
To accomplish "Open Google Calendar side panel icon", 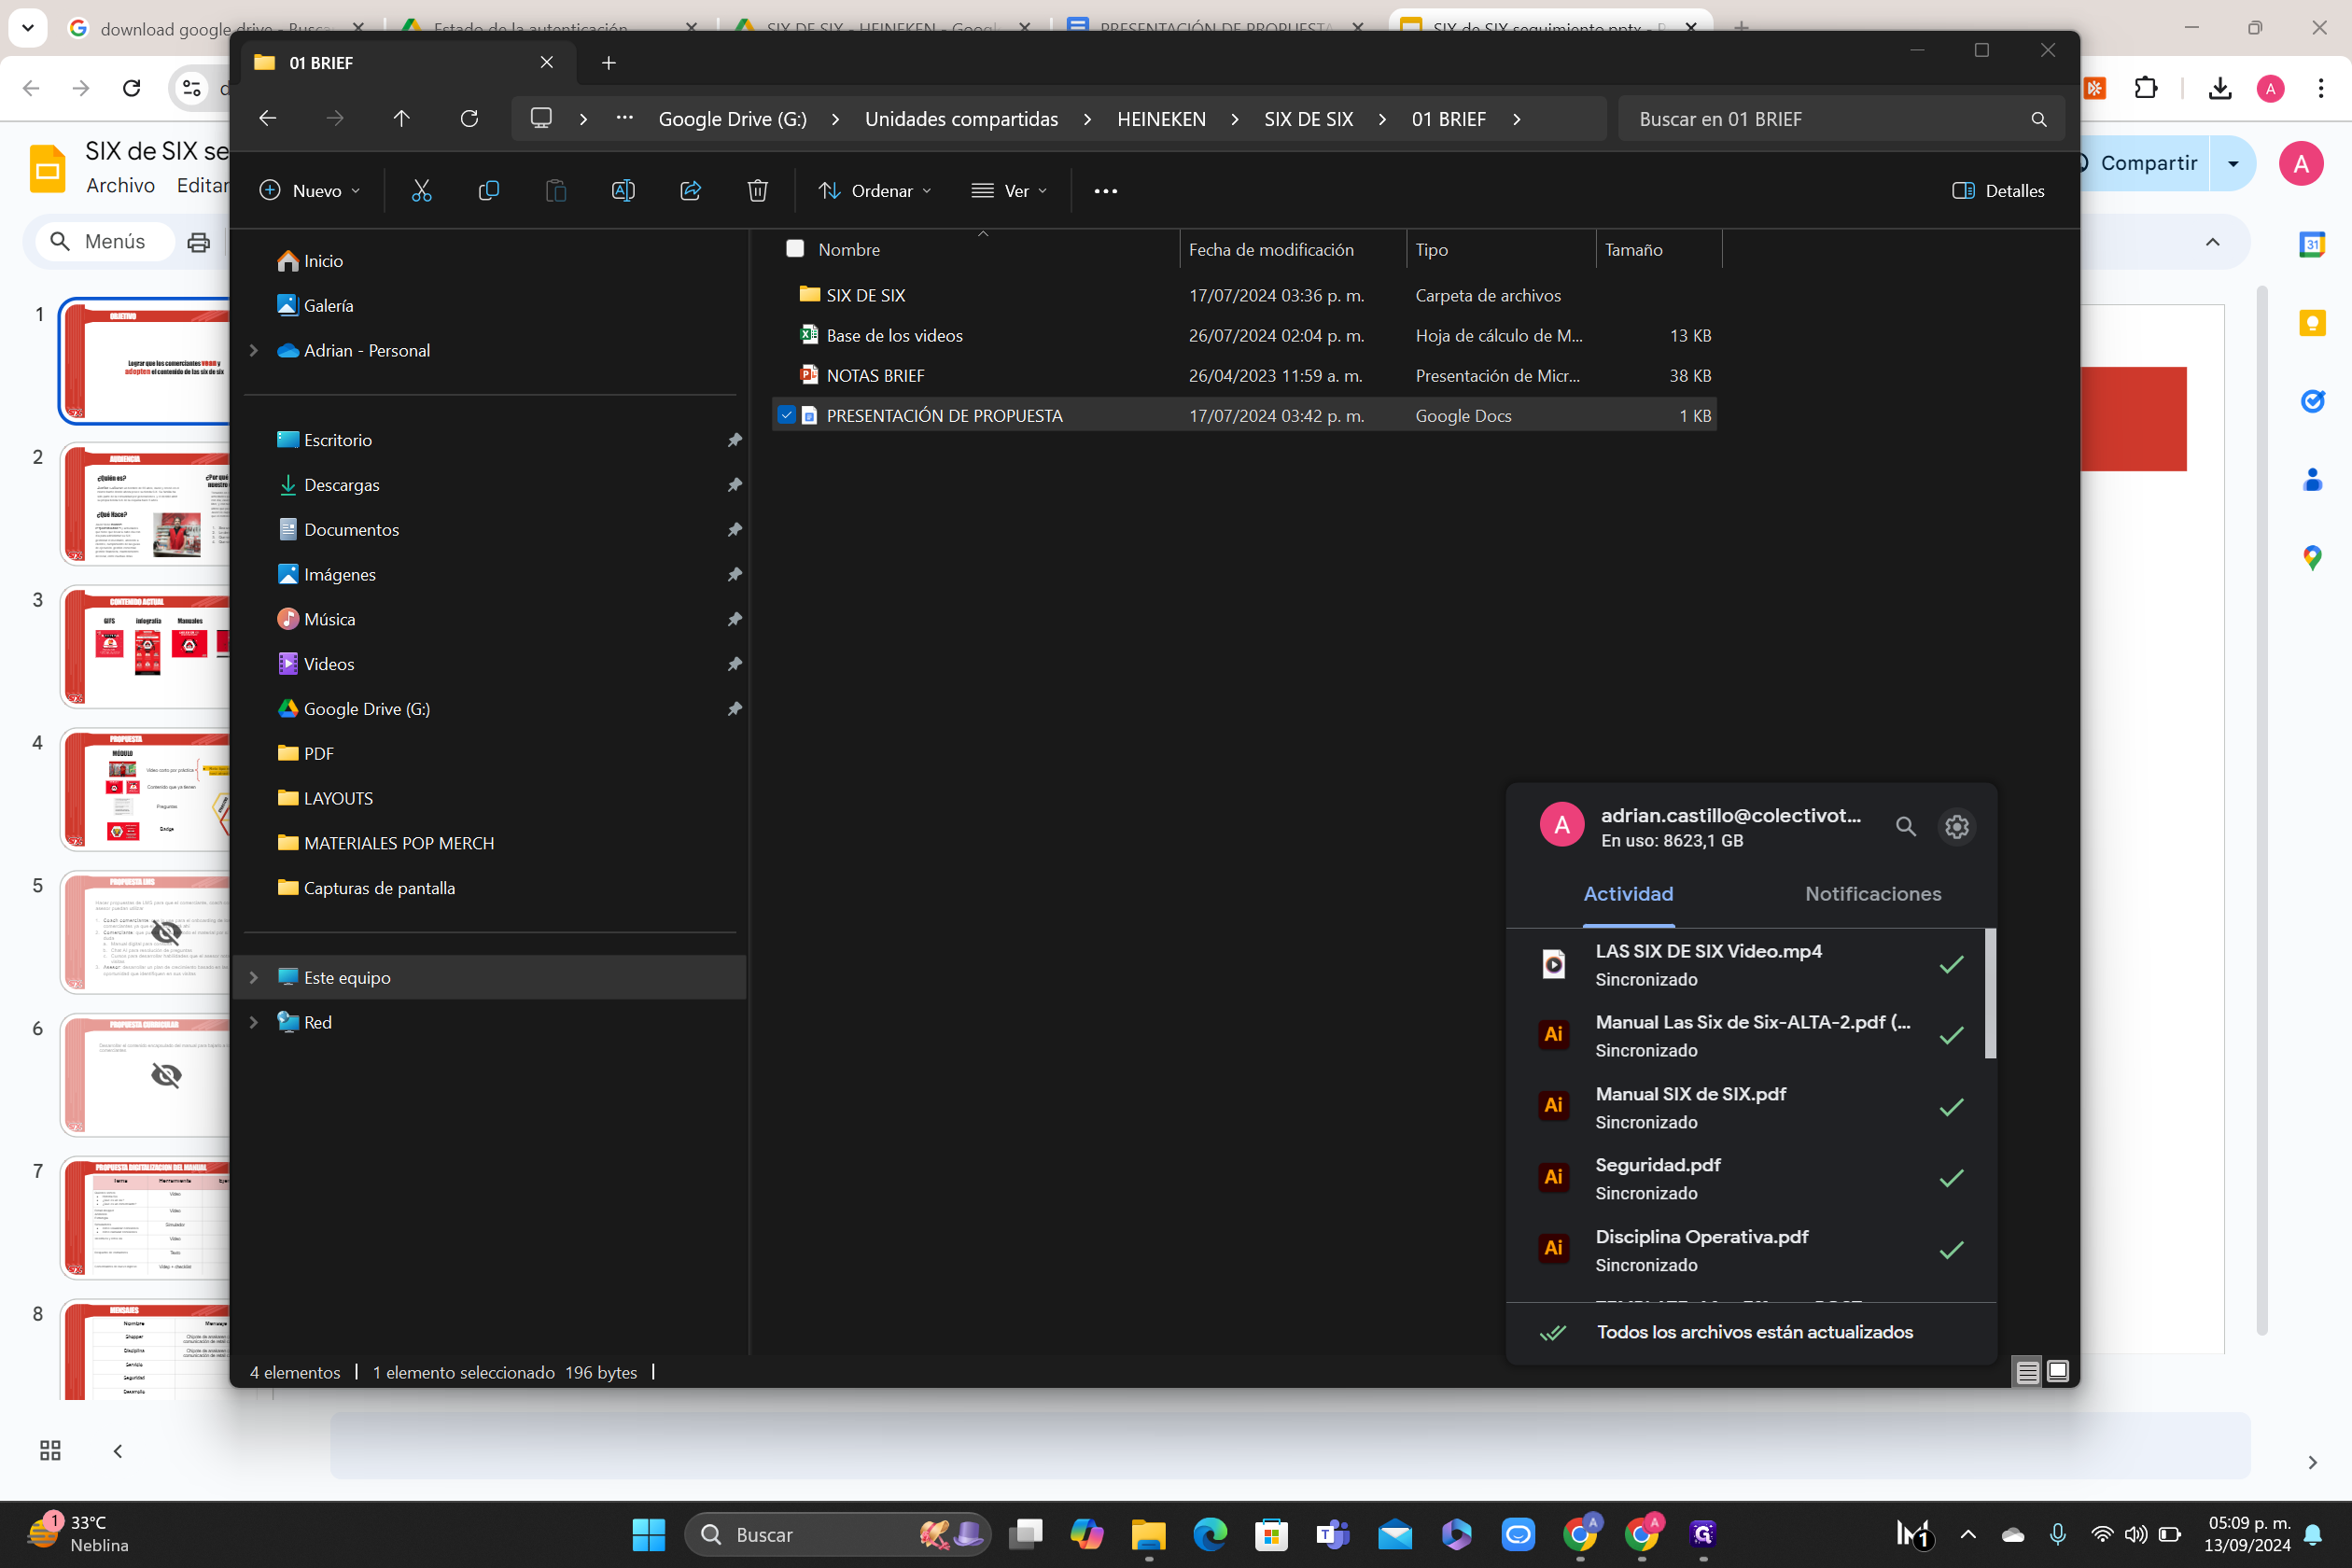I will pos(2312,244).
